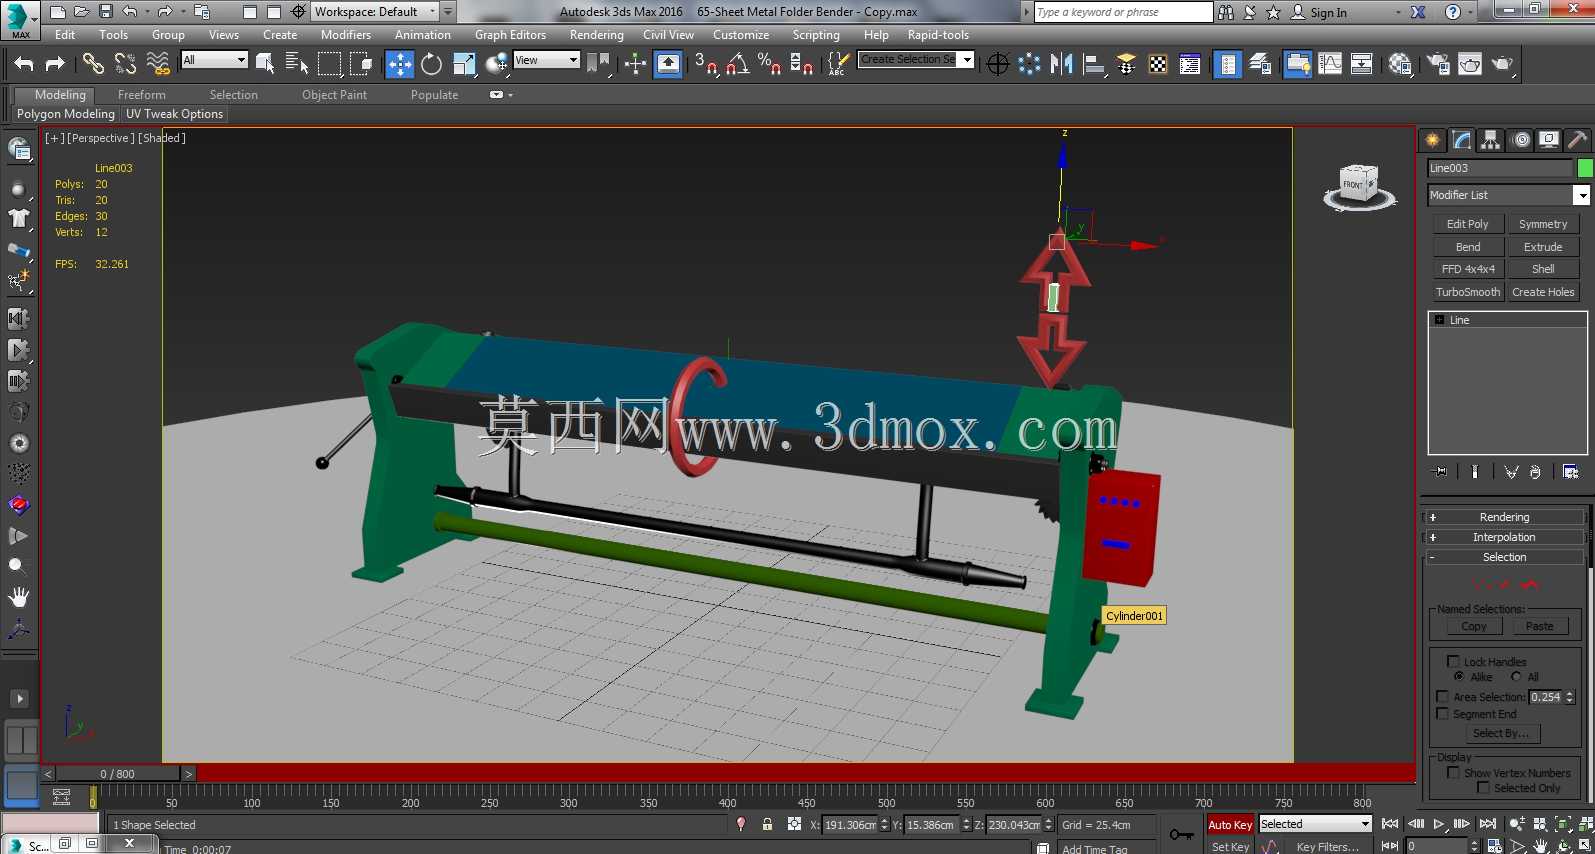Open the Rendering menu
Image resolution: width=1595 pixels, height=854 pixels.
tap(597, 35)
